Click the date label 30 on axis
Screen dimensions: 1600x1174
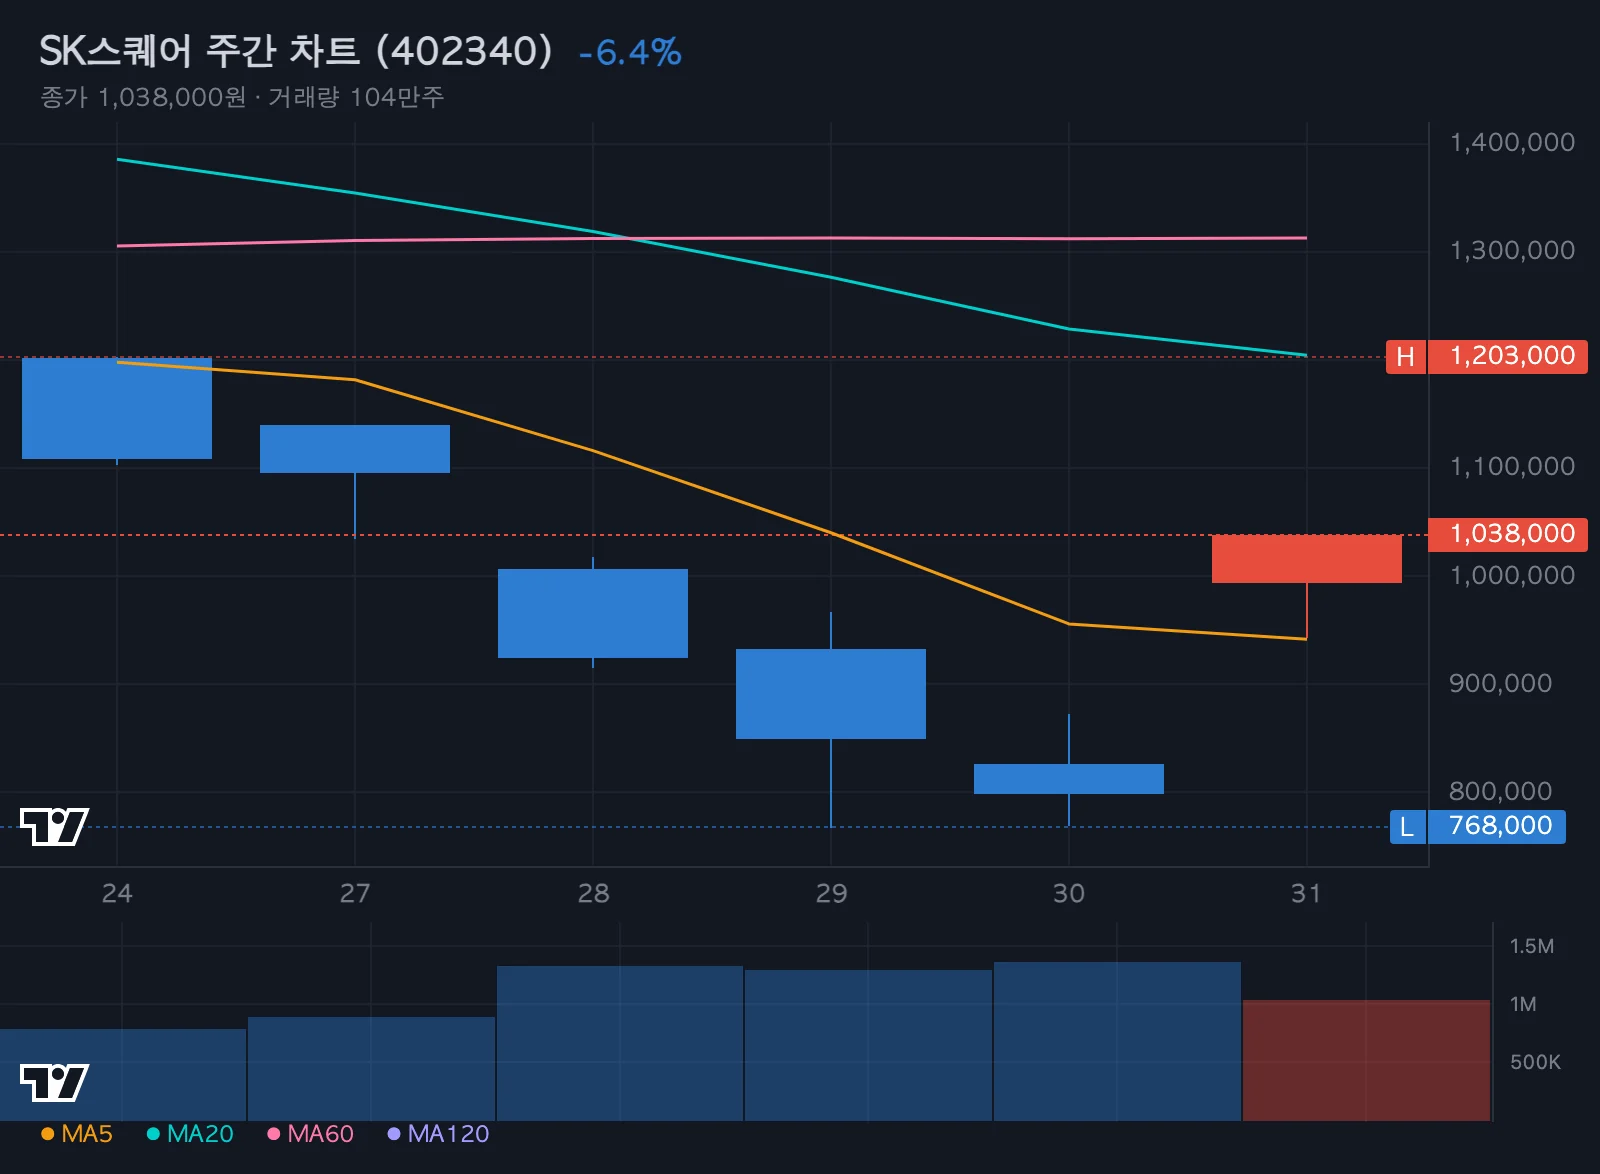pyautogui.click(x=1069, y=893)
